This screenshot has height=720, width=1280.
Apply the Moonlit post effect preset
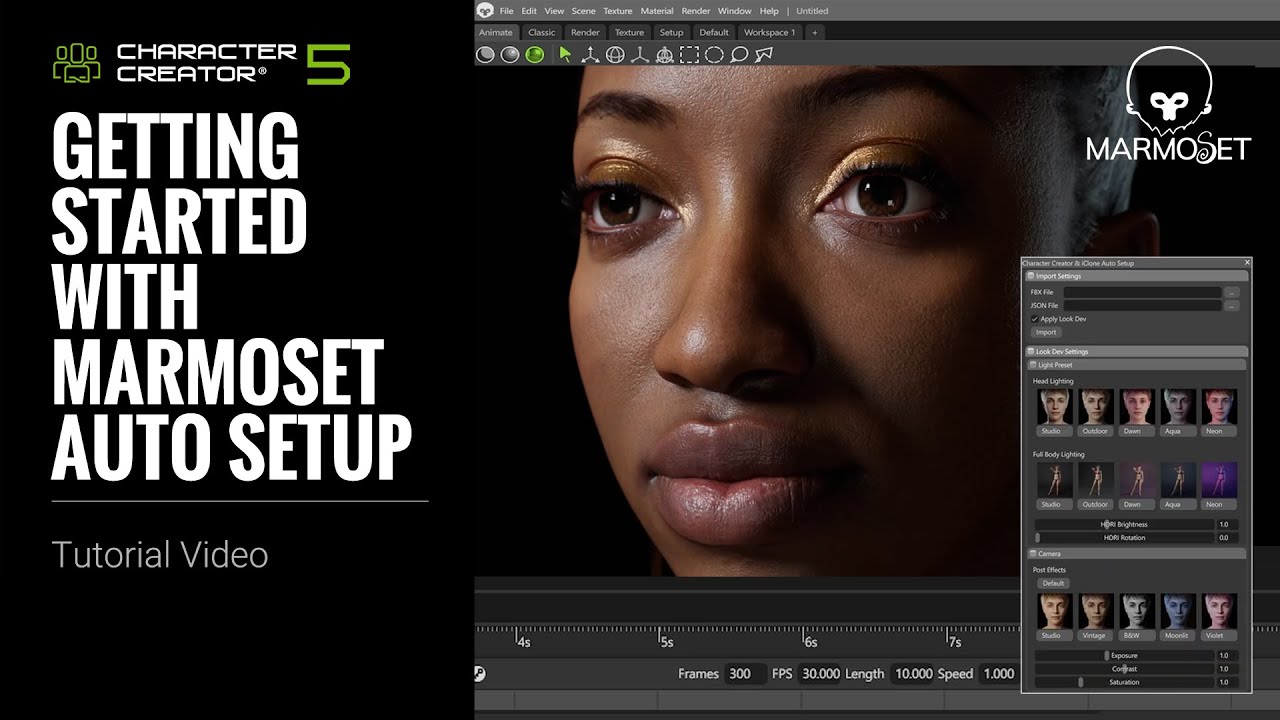click(1177, 616)
